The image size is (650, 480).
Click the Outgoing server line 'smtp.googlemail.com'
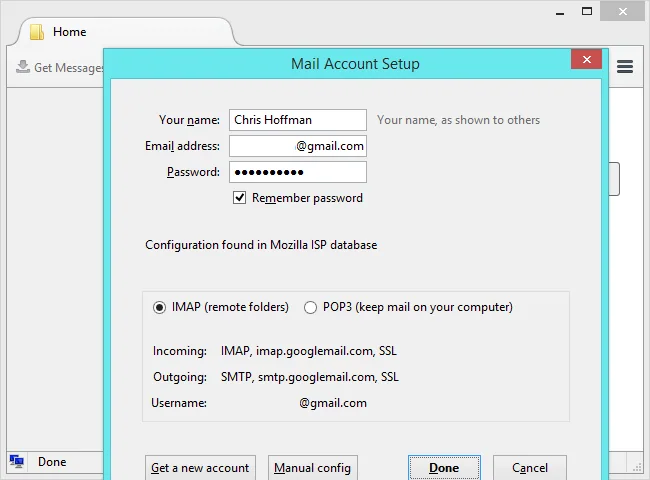(310, 377)
